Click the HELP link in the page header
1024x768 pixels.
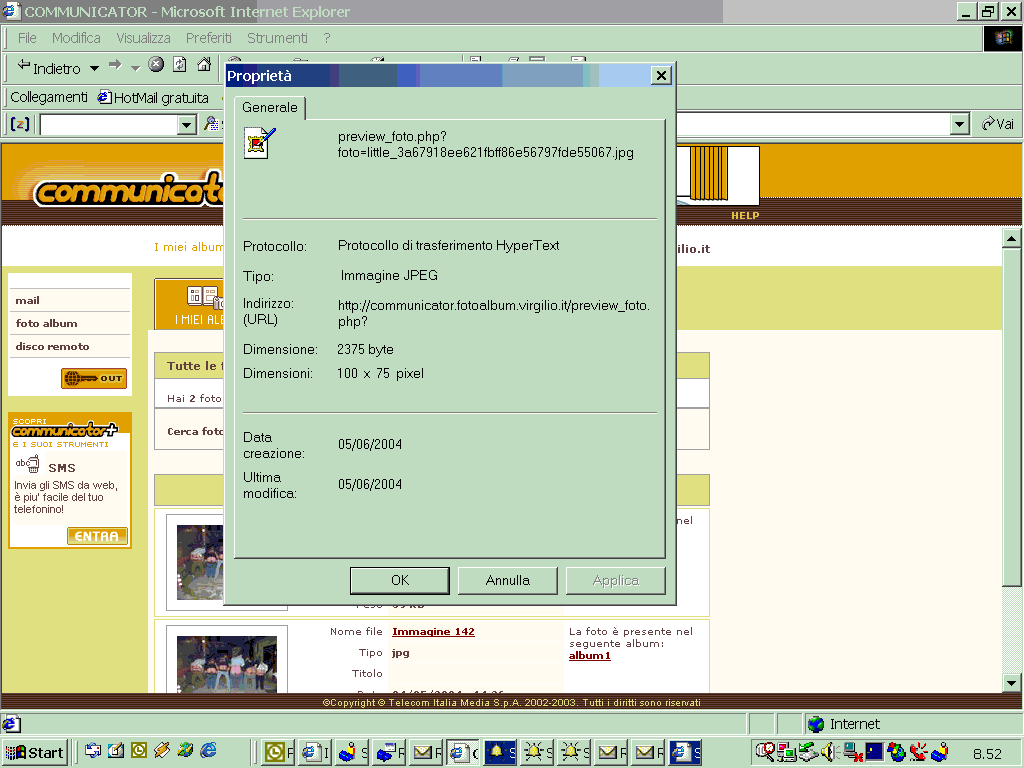(744, 216)
